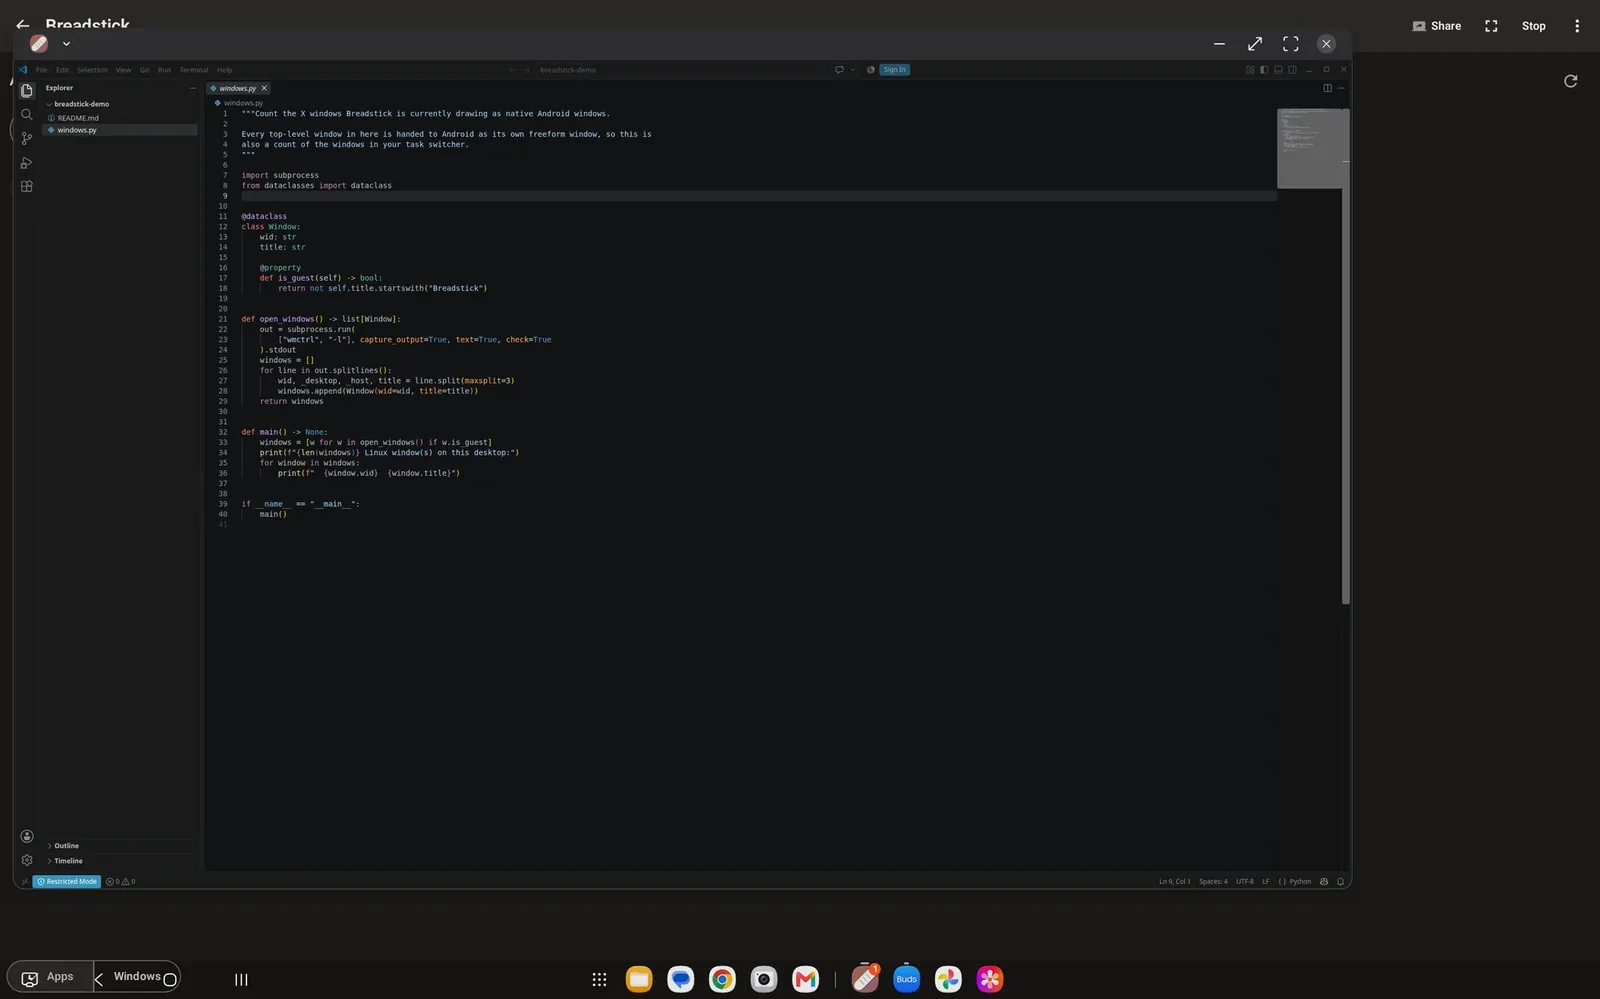Image resolution: width=1600 pixels, height=999 pixels.
Task: Toggle the bottom Panel visibility
Action: pos(1278,70)
